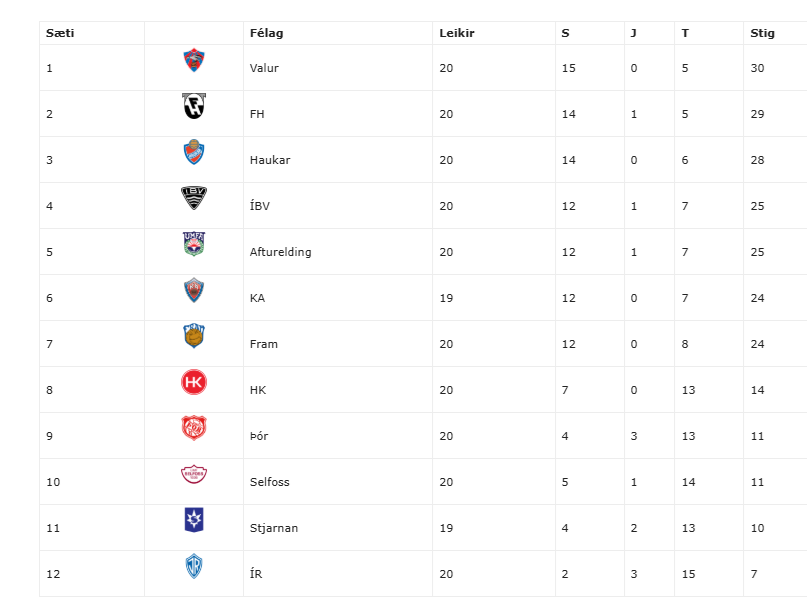Select the Haukar team crest

click(193, 153)
